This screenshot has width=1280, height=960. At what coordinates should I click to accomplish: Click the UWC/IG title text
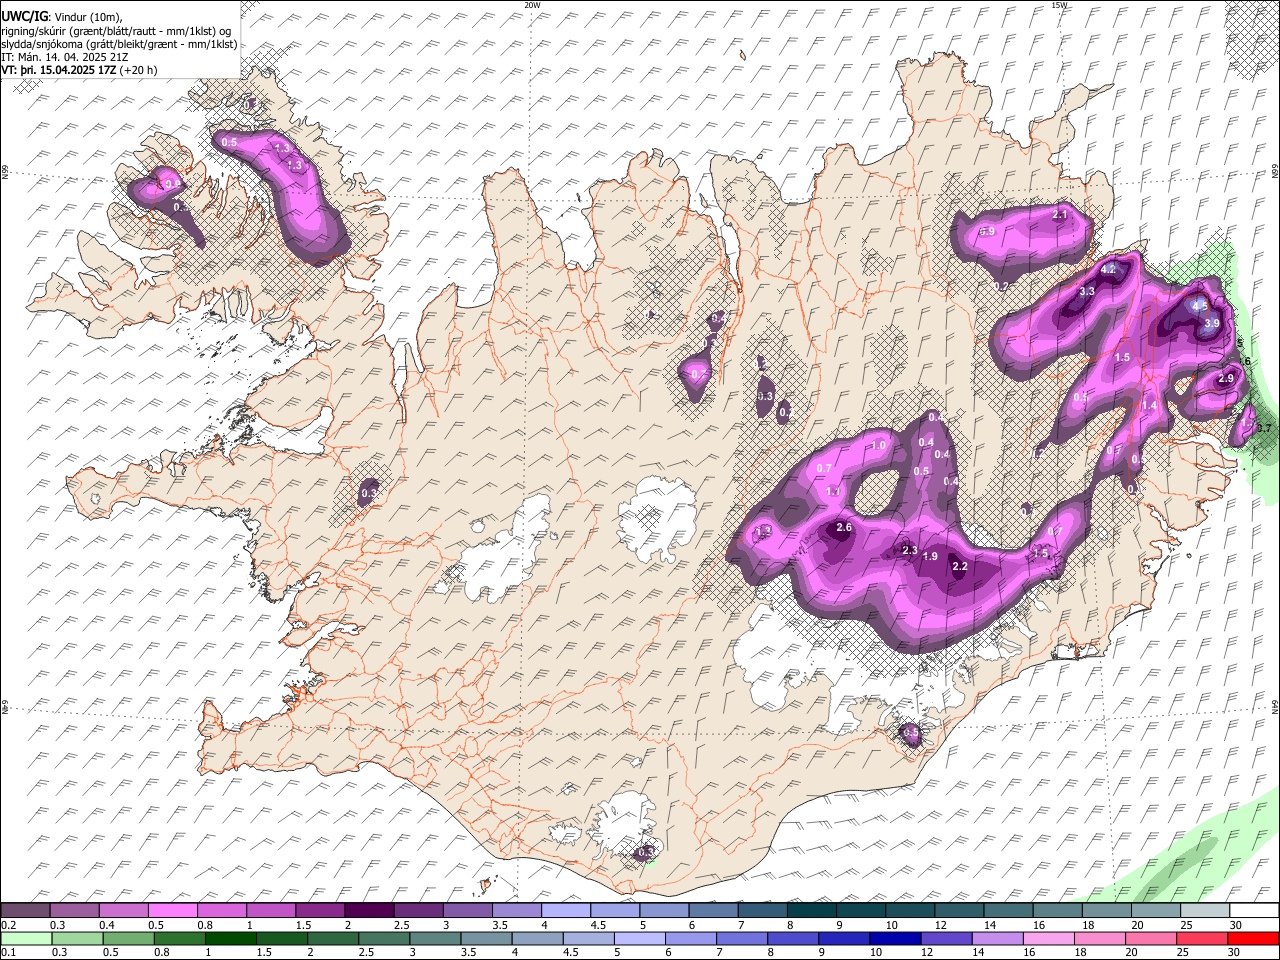(24, 17)
